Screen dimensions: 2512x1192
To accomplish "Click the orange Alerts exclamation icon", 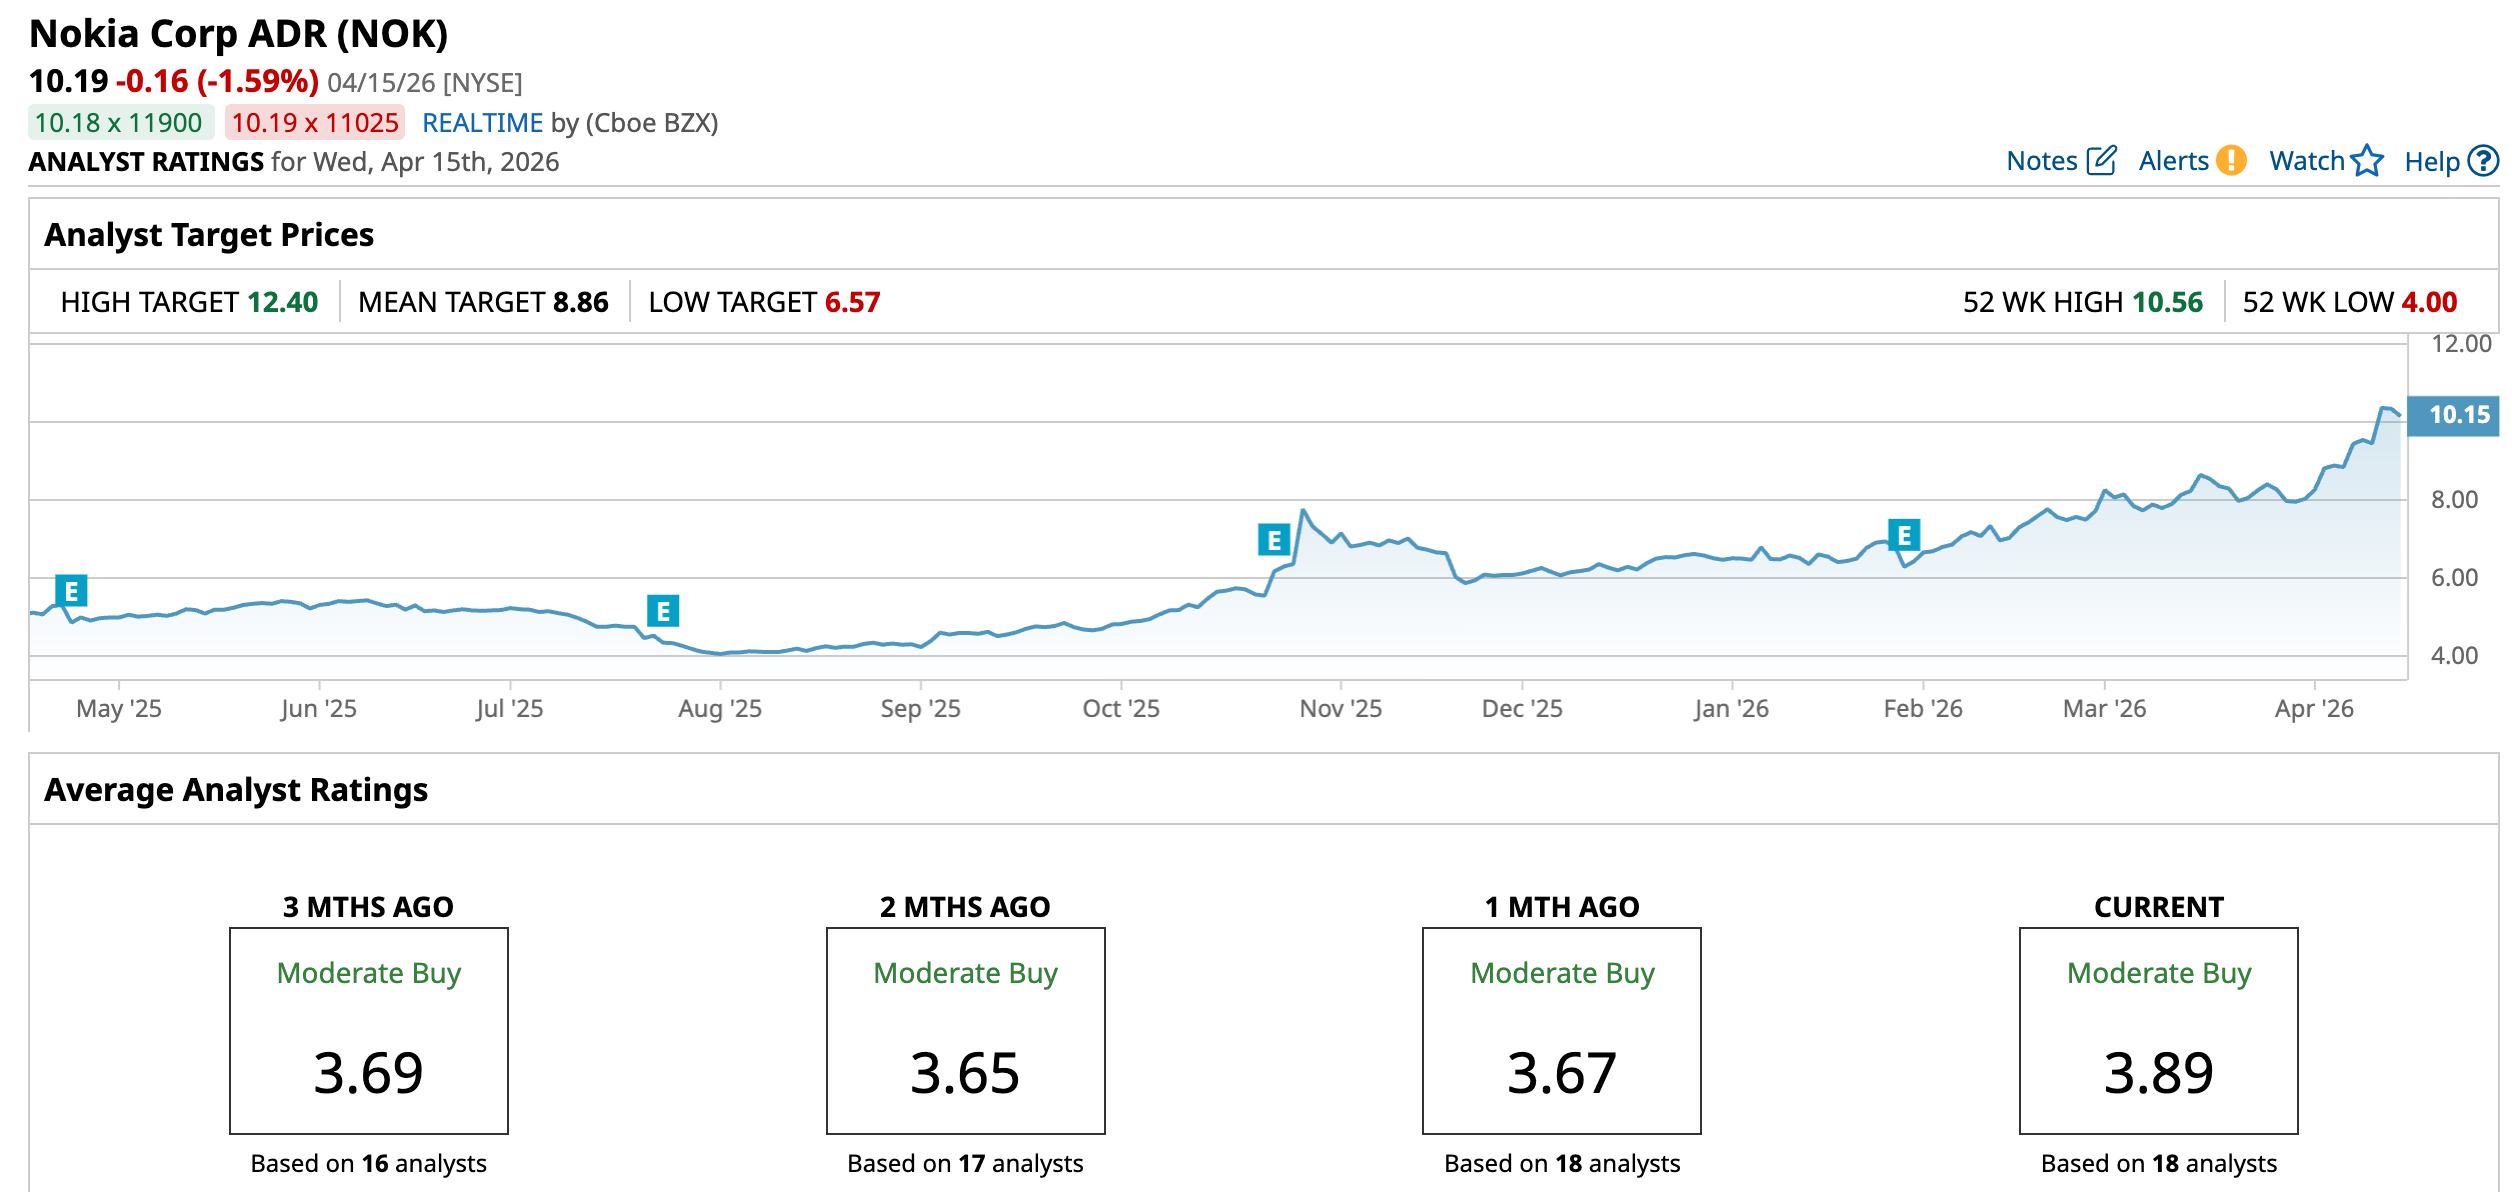I will (2230, 161).
